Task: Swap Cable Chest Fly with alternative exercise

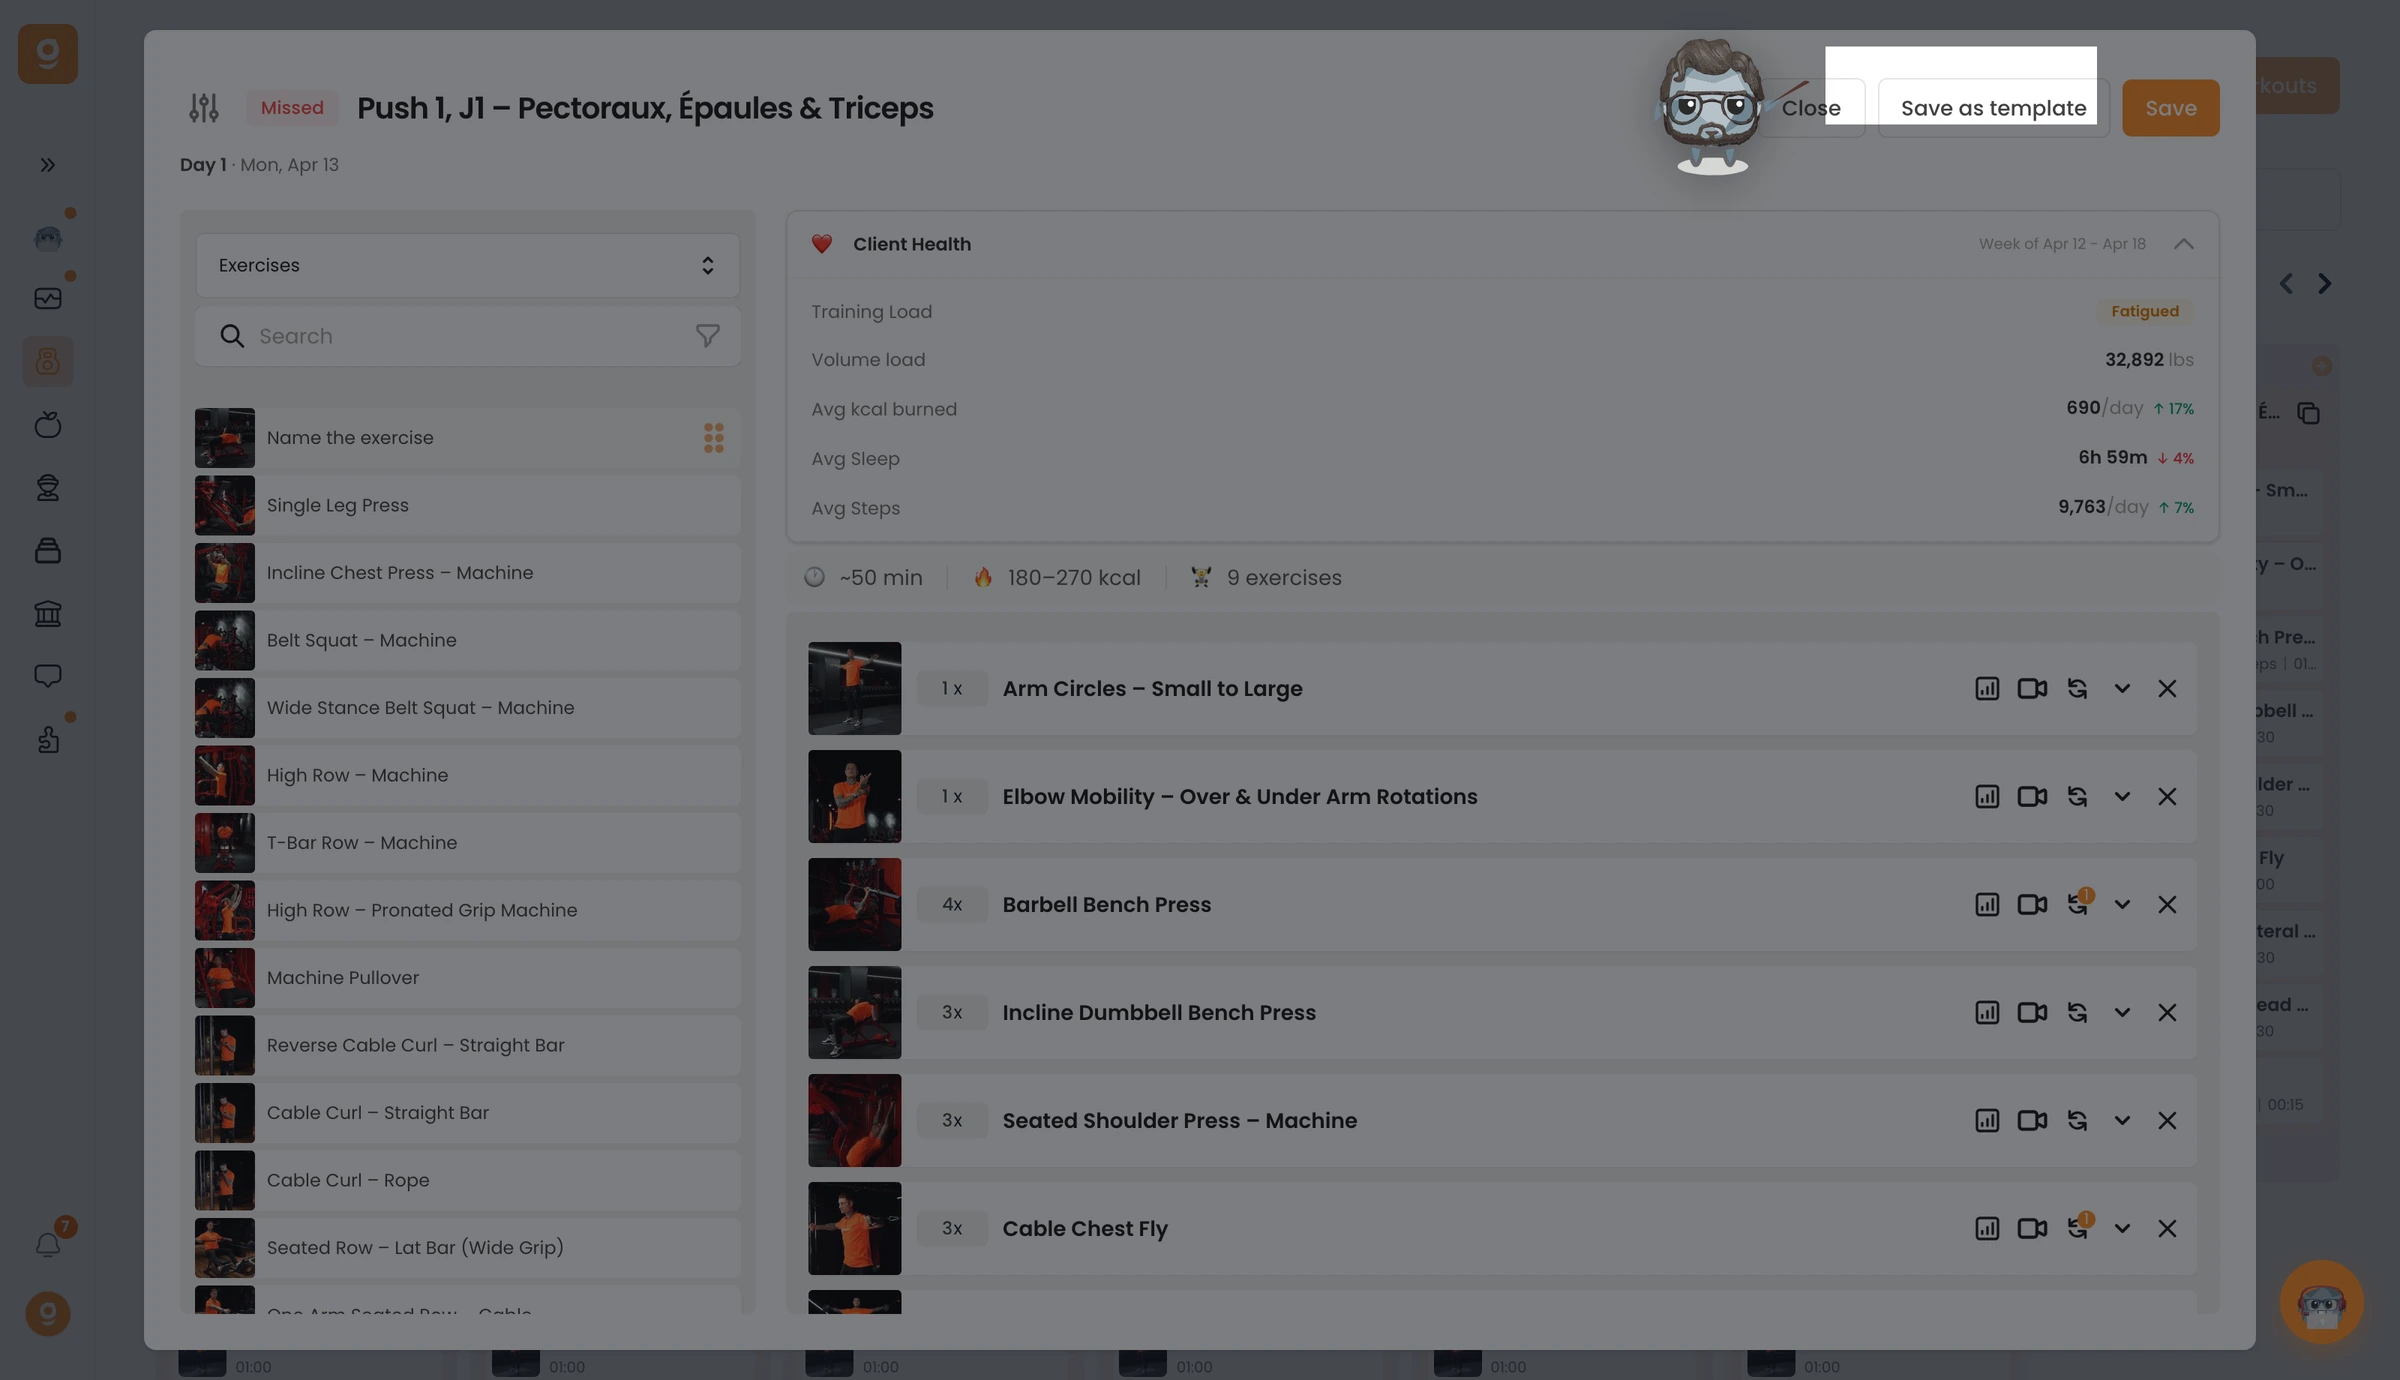Action: point(2078,1228)
